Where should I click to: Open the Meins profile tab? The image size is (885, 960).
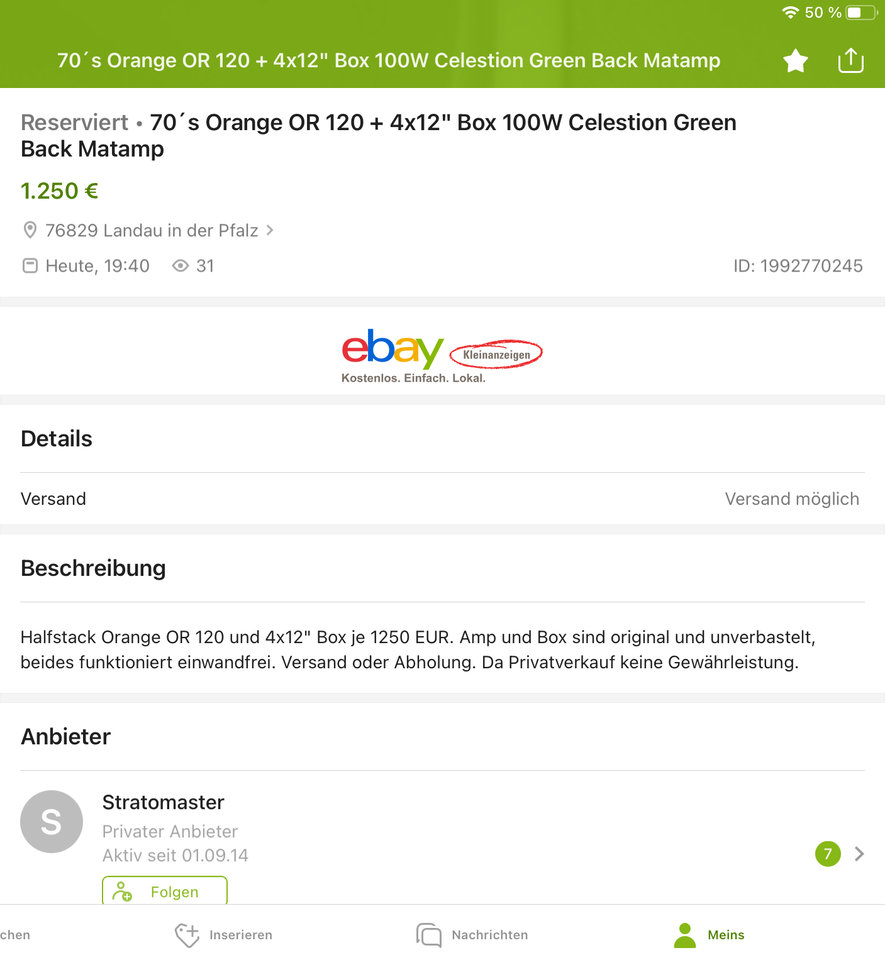click(x=709, y=935)
